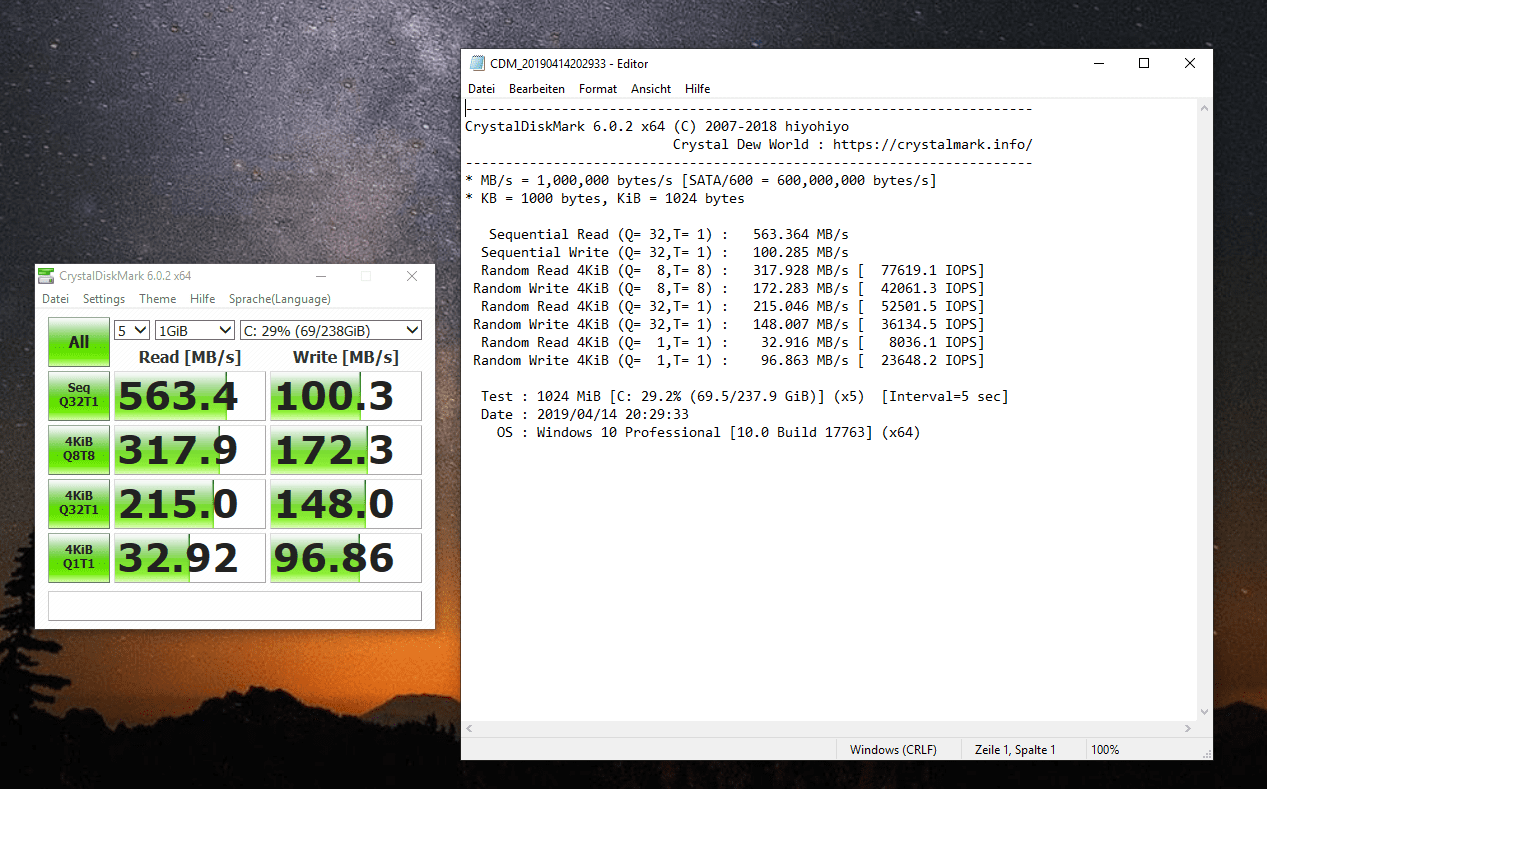Open CrystalDiskMark Datei menu

[56, 299]
